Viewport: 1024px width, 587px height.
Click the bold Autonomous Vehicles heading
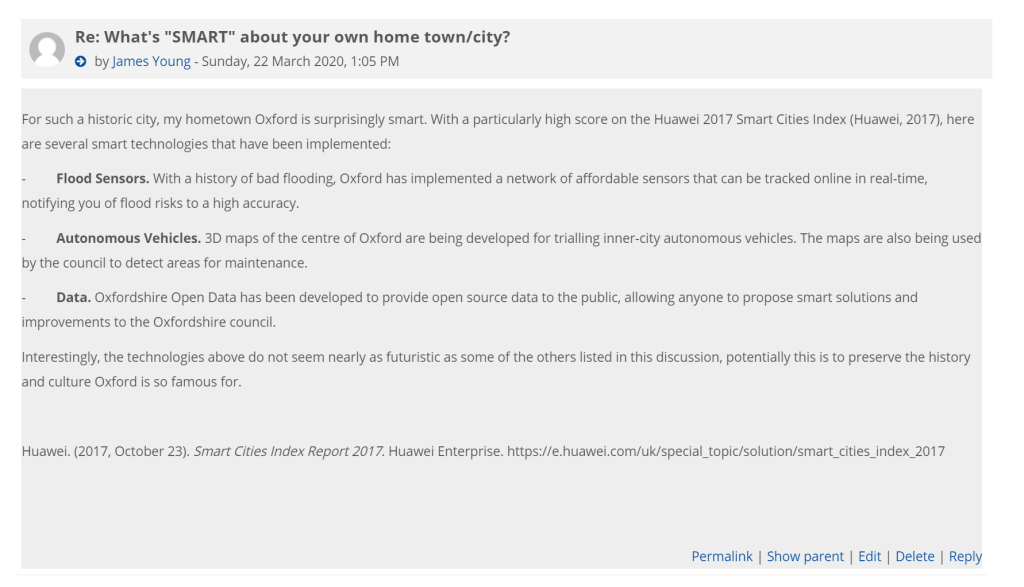click(x=129, y=238)
